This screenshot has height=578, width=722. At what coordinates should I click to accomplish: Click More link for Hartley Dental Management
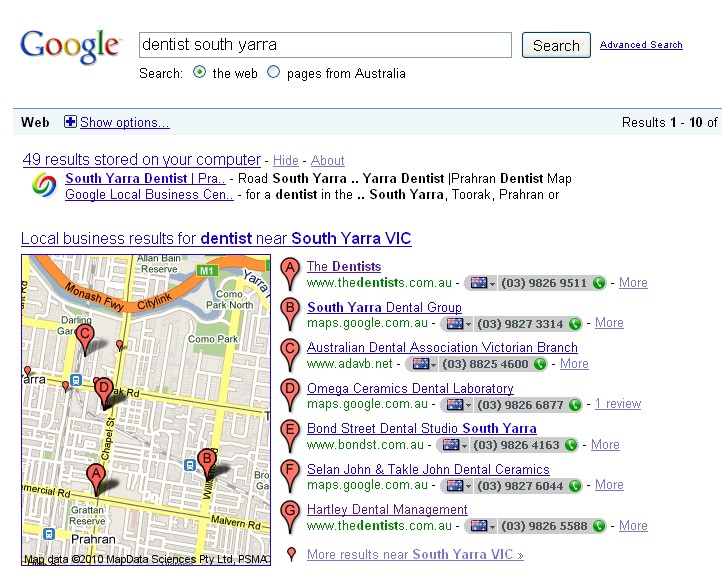[633, 526]
